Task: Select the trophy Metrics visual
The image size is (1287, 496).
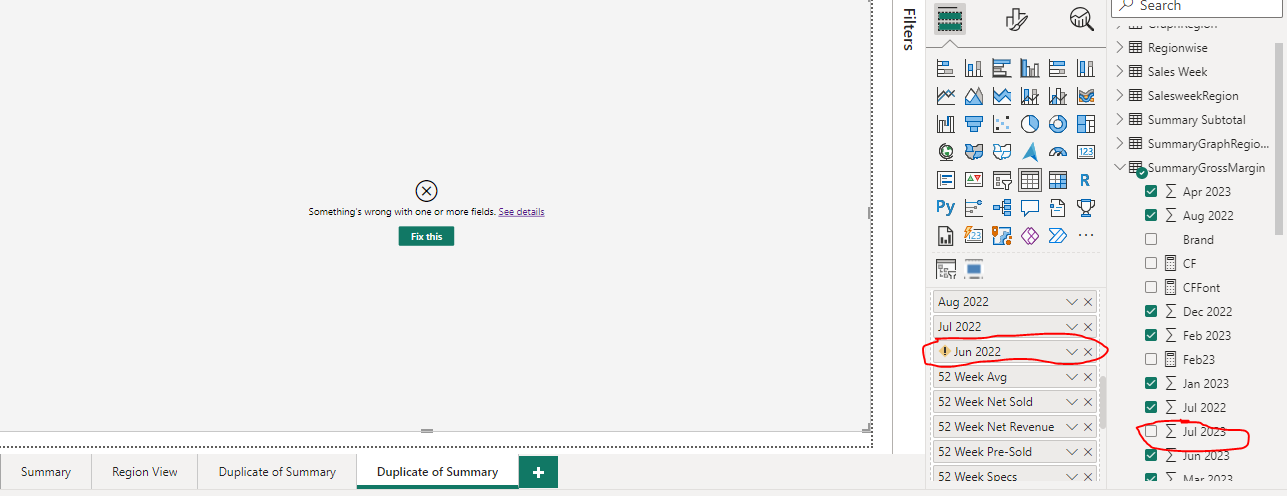Action: tap(1085, 208)
